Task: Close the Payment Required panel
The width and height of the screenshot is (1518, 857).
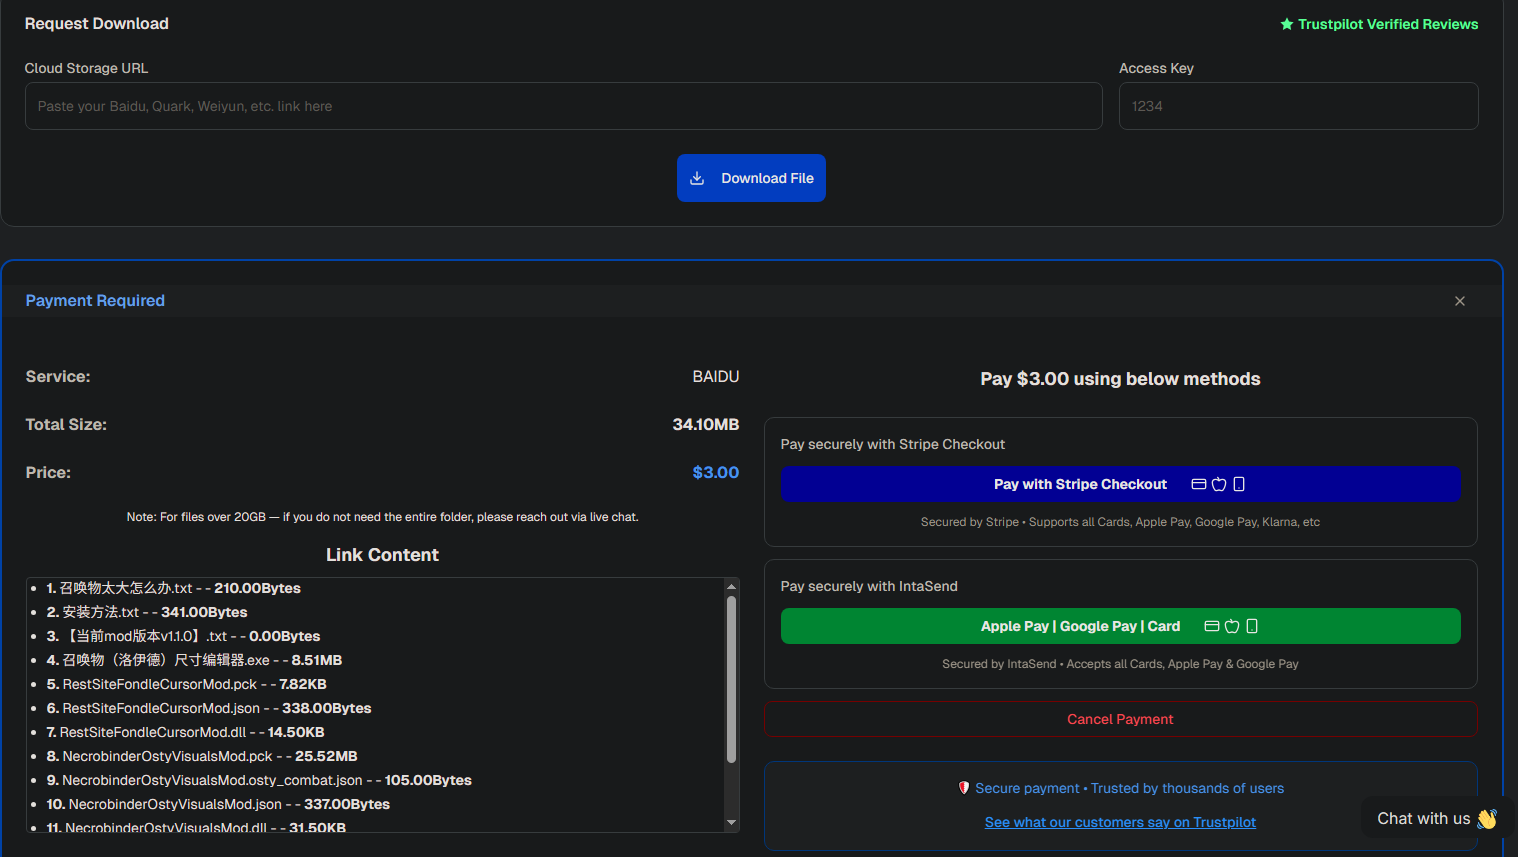Action: [1460, 301]
